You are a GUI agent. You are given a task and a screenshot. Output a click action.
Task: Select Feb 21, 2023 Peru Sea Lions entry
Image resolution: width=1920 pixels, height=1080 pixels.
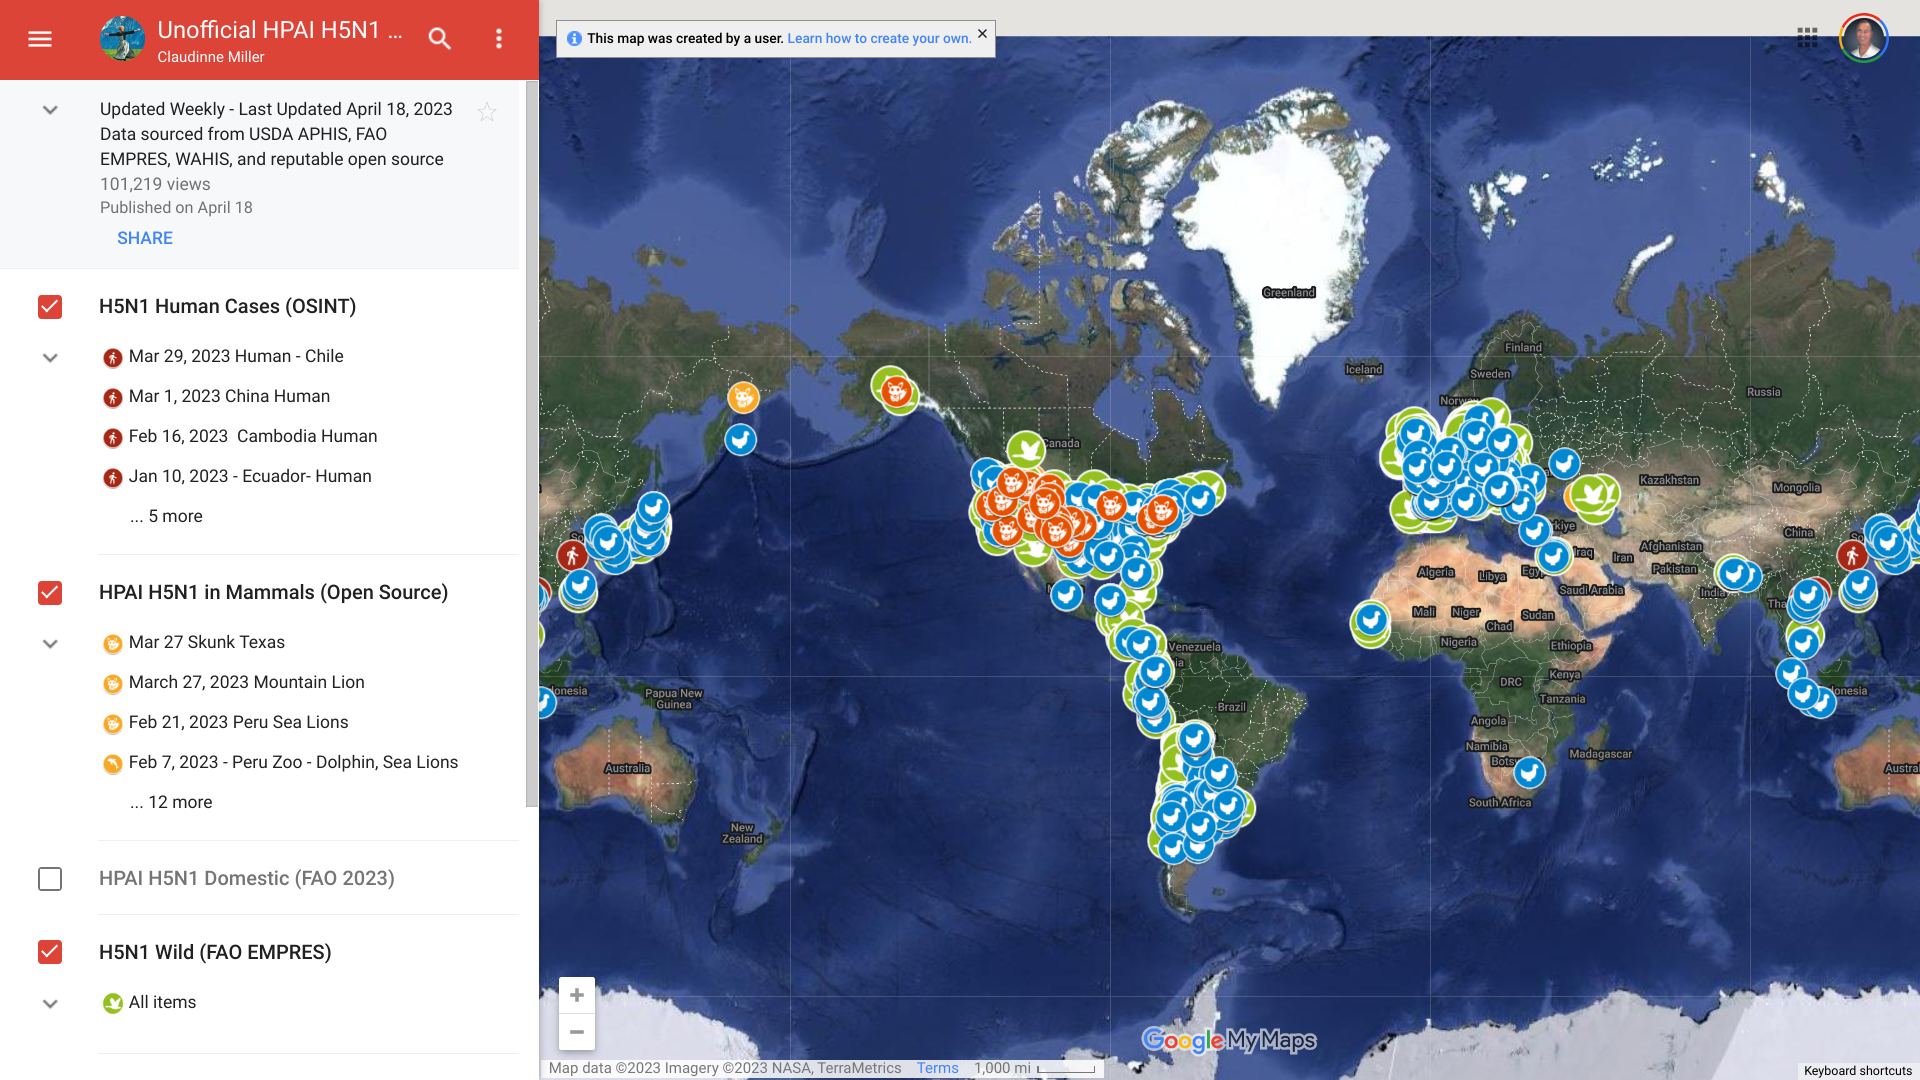(238, 722)
